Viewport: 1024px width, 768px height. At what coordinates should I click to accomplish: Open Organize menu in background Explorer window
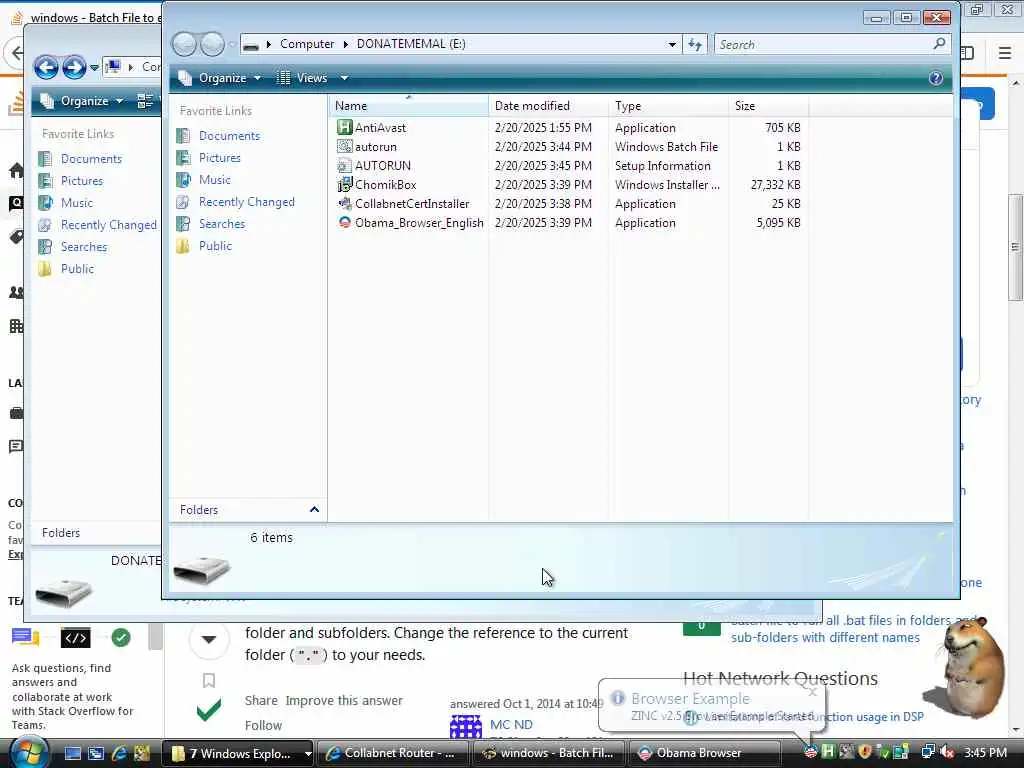click(82, 101)
